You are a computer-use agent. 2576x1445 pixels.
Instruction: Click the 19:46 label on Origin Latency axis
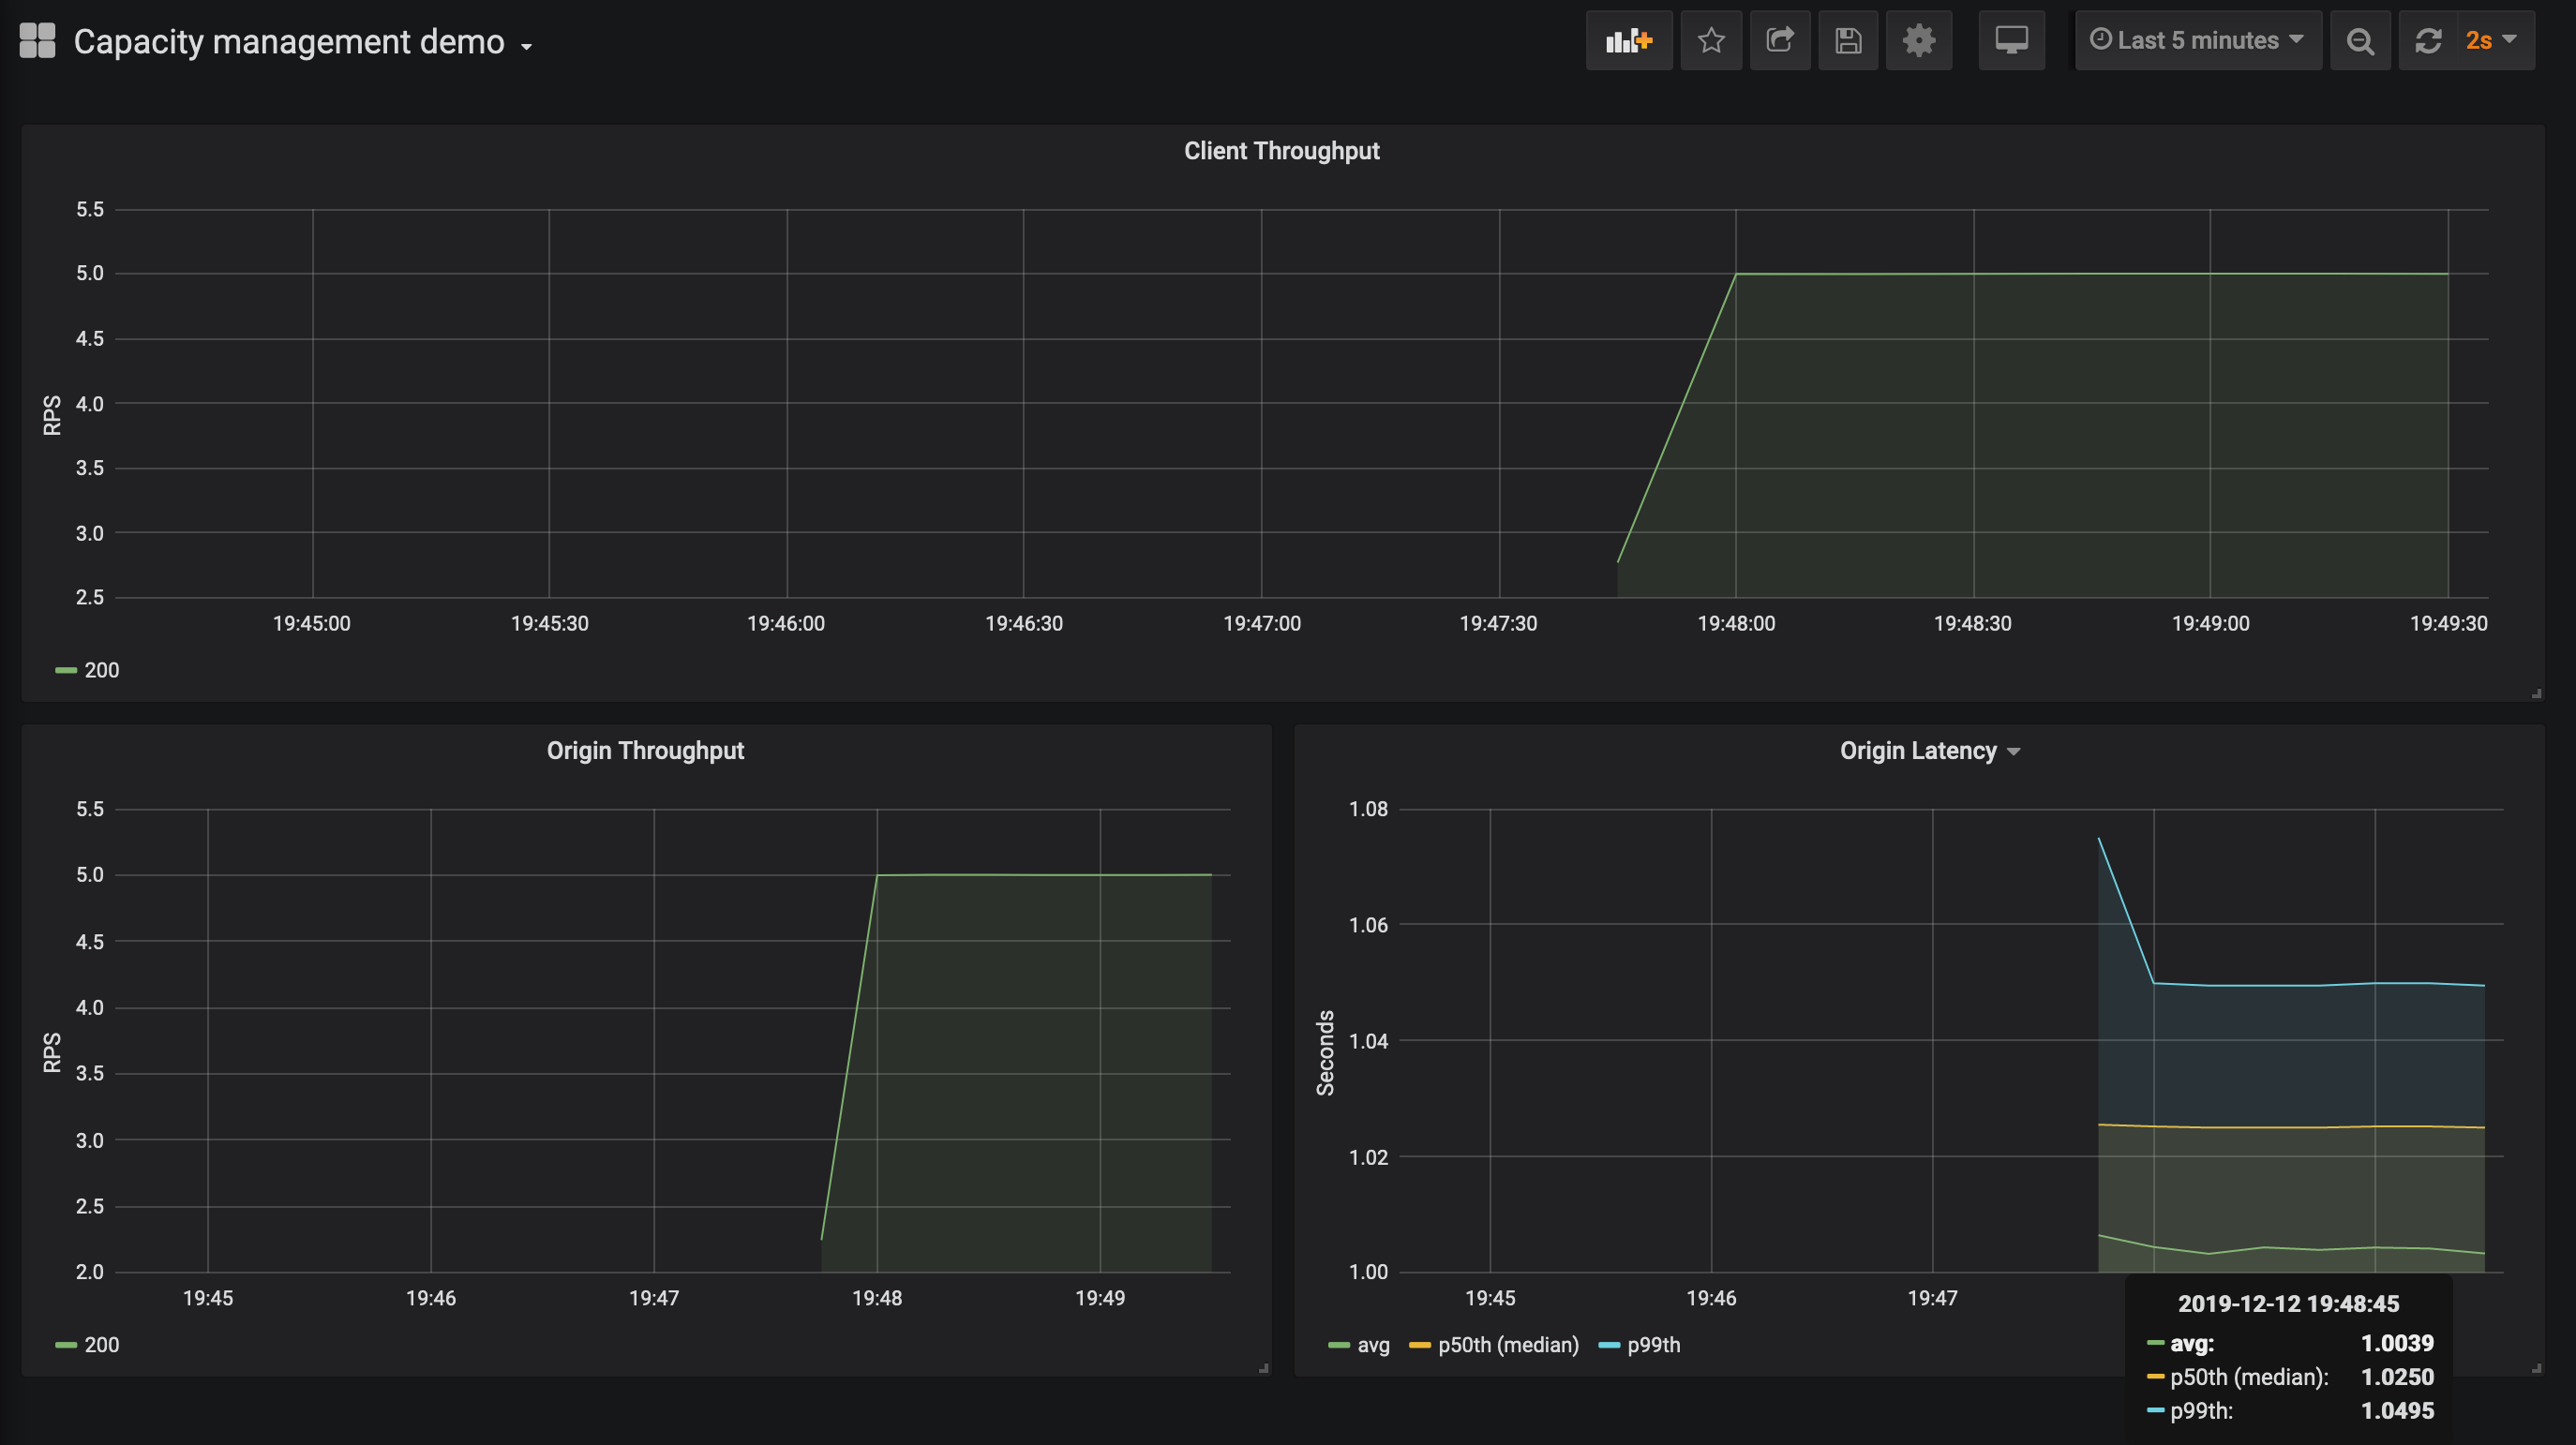point(1711,1298)
